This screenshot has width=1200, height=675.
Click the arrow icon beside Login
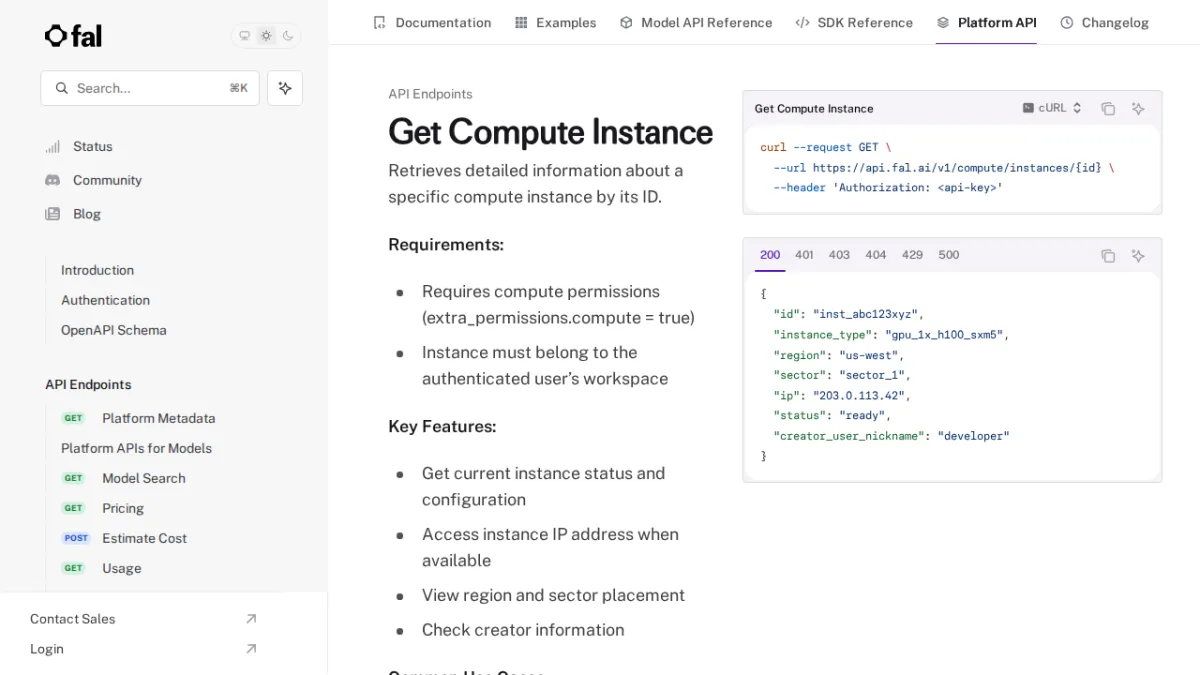click(x=251, y=649)
